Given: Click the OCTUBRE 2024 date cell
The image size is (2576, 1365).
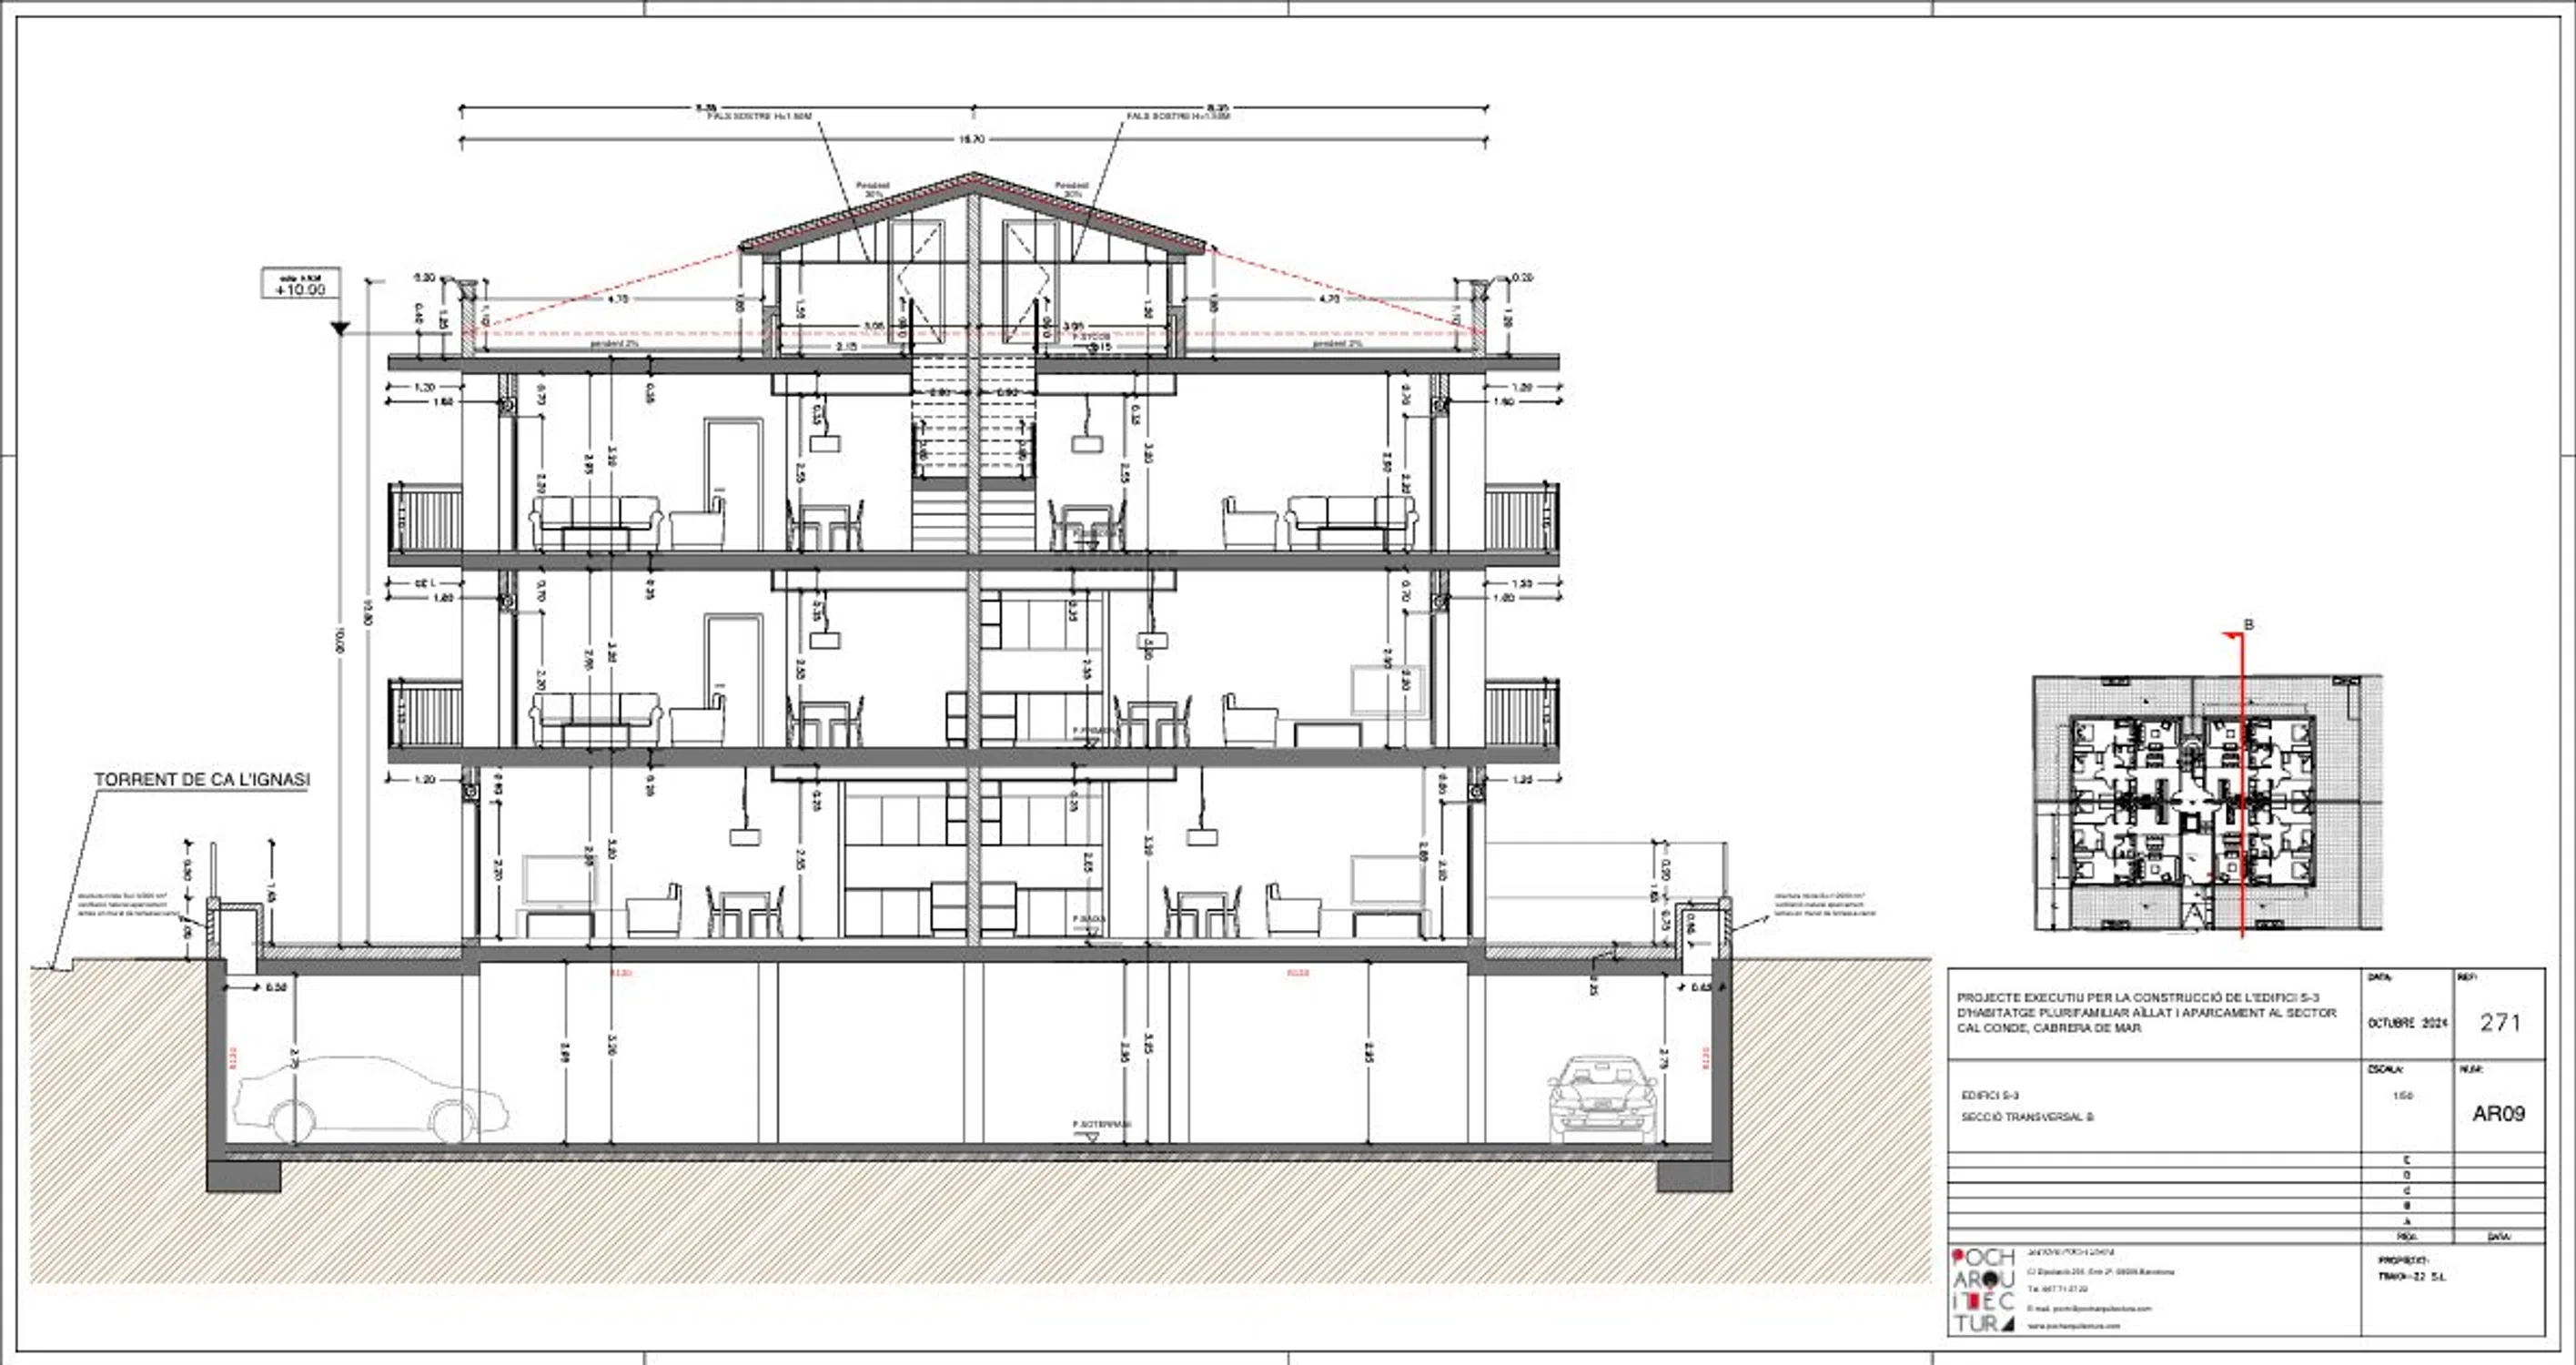Looking at the screenshot, I should point(2407,1023).
